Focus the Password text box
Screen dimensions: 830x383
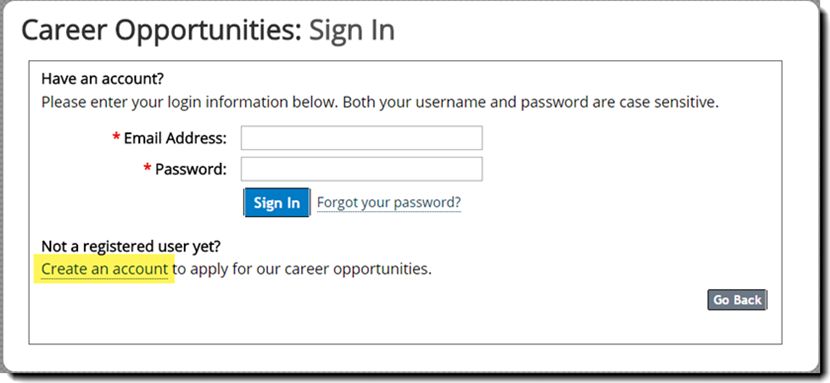point(362,169)
